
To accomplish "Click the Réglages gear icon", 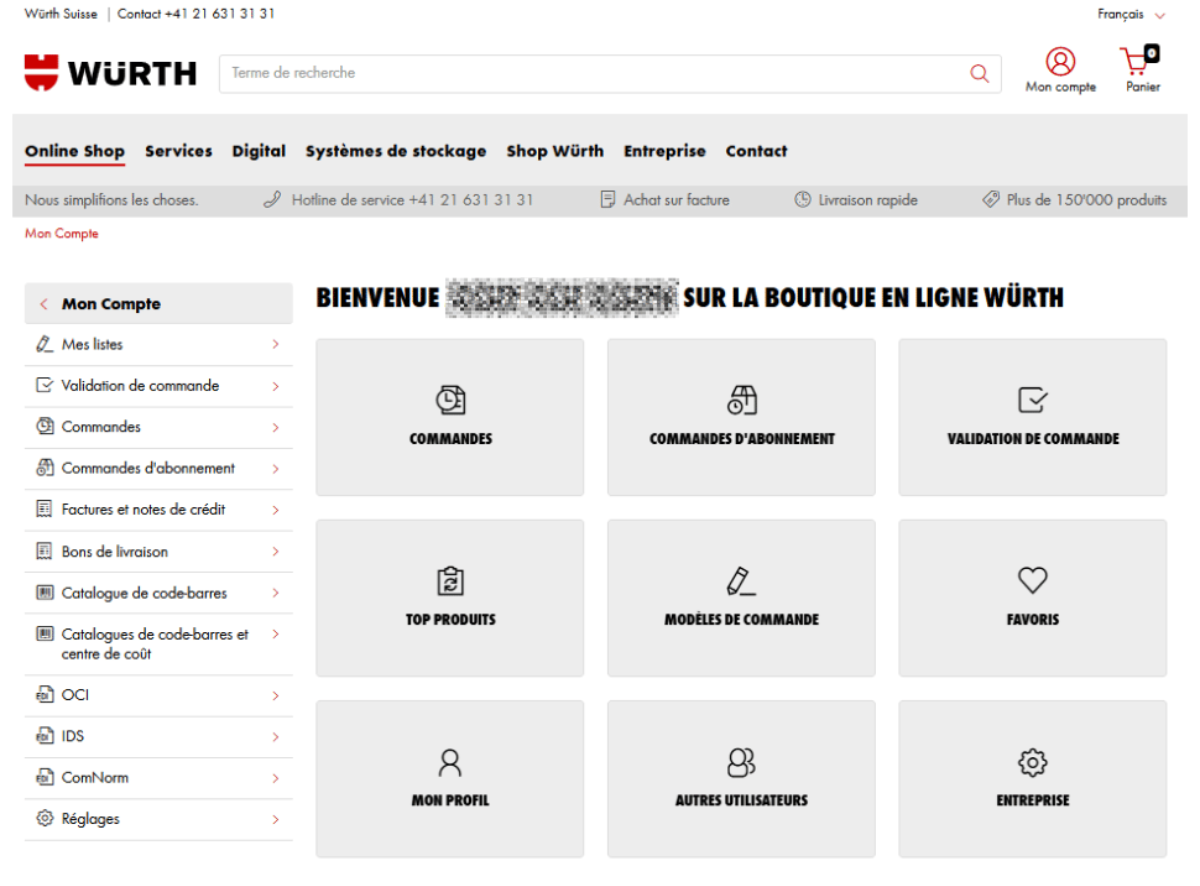I will click(x=44, y=818).
